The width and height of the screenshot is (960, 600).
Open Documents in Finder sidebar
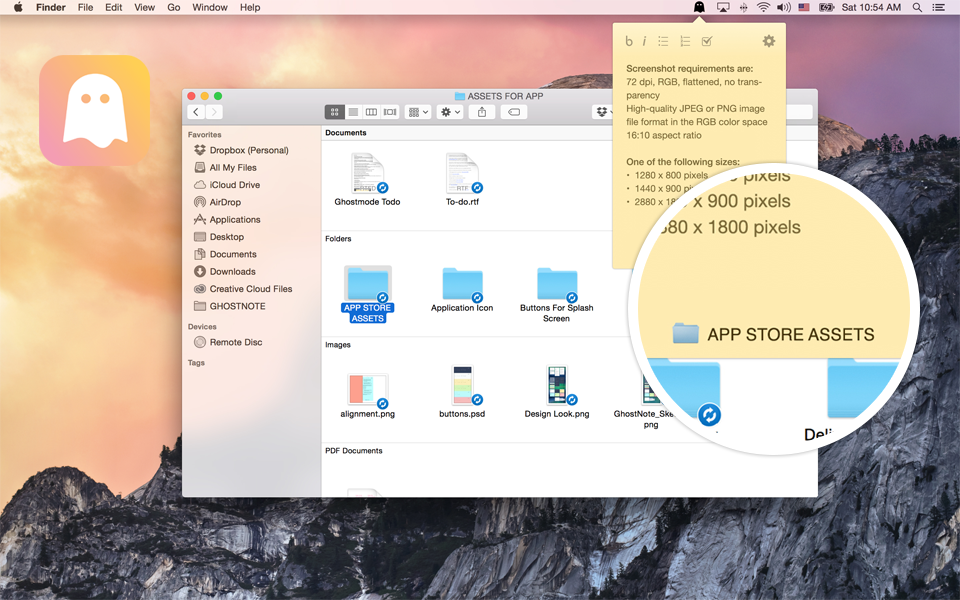click(x=233, y=254)
